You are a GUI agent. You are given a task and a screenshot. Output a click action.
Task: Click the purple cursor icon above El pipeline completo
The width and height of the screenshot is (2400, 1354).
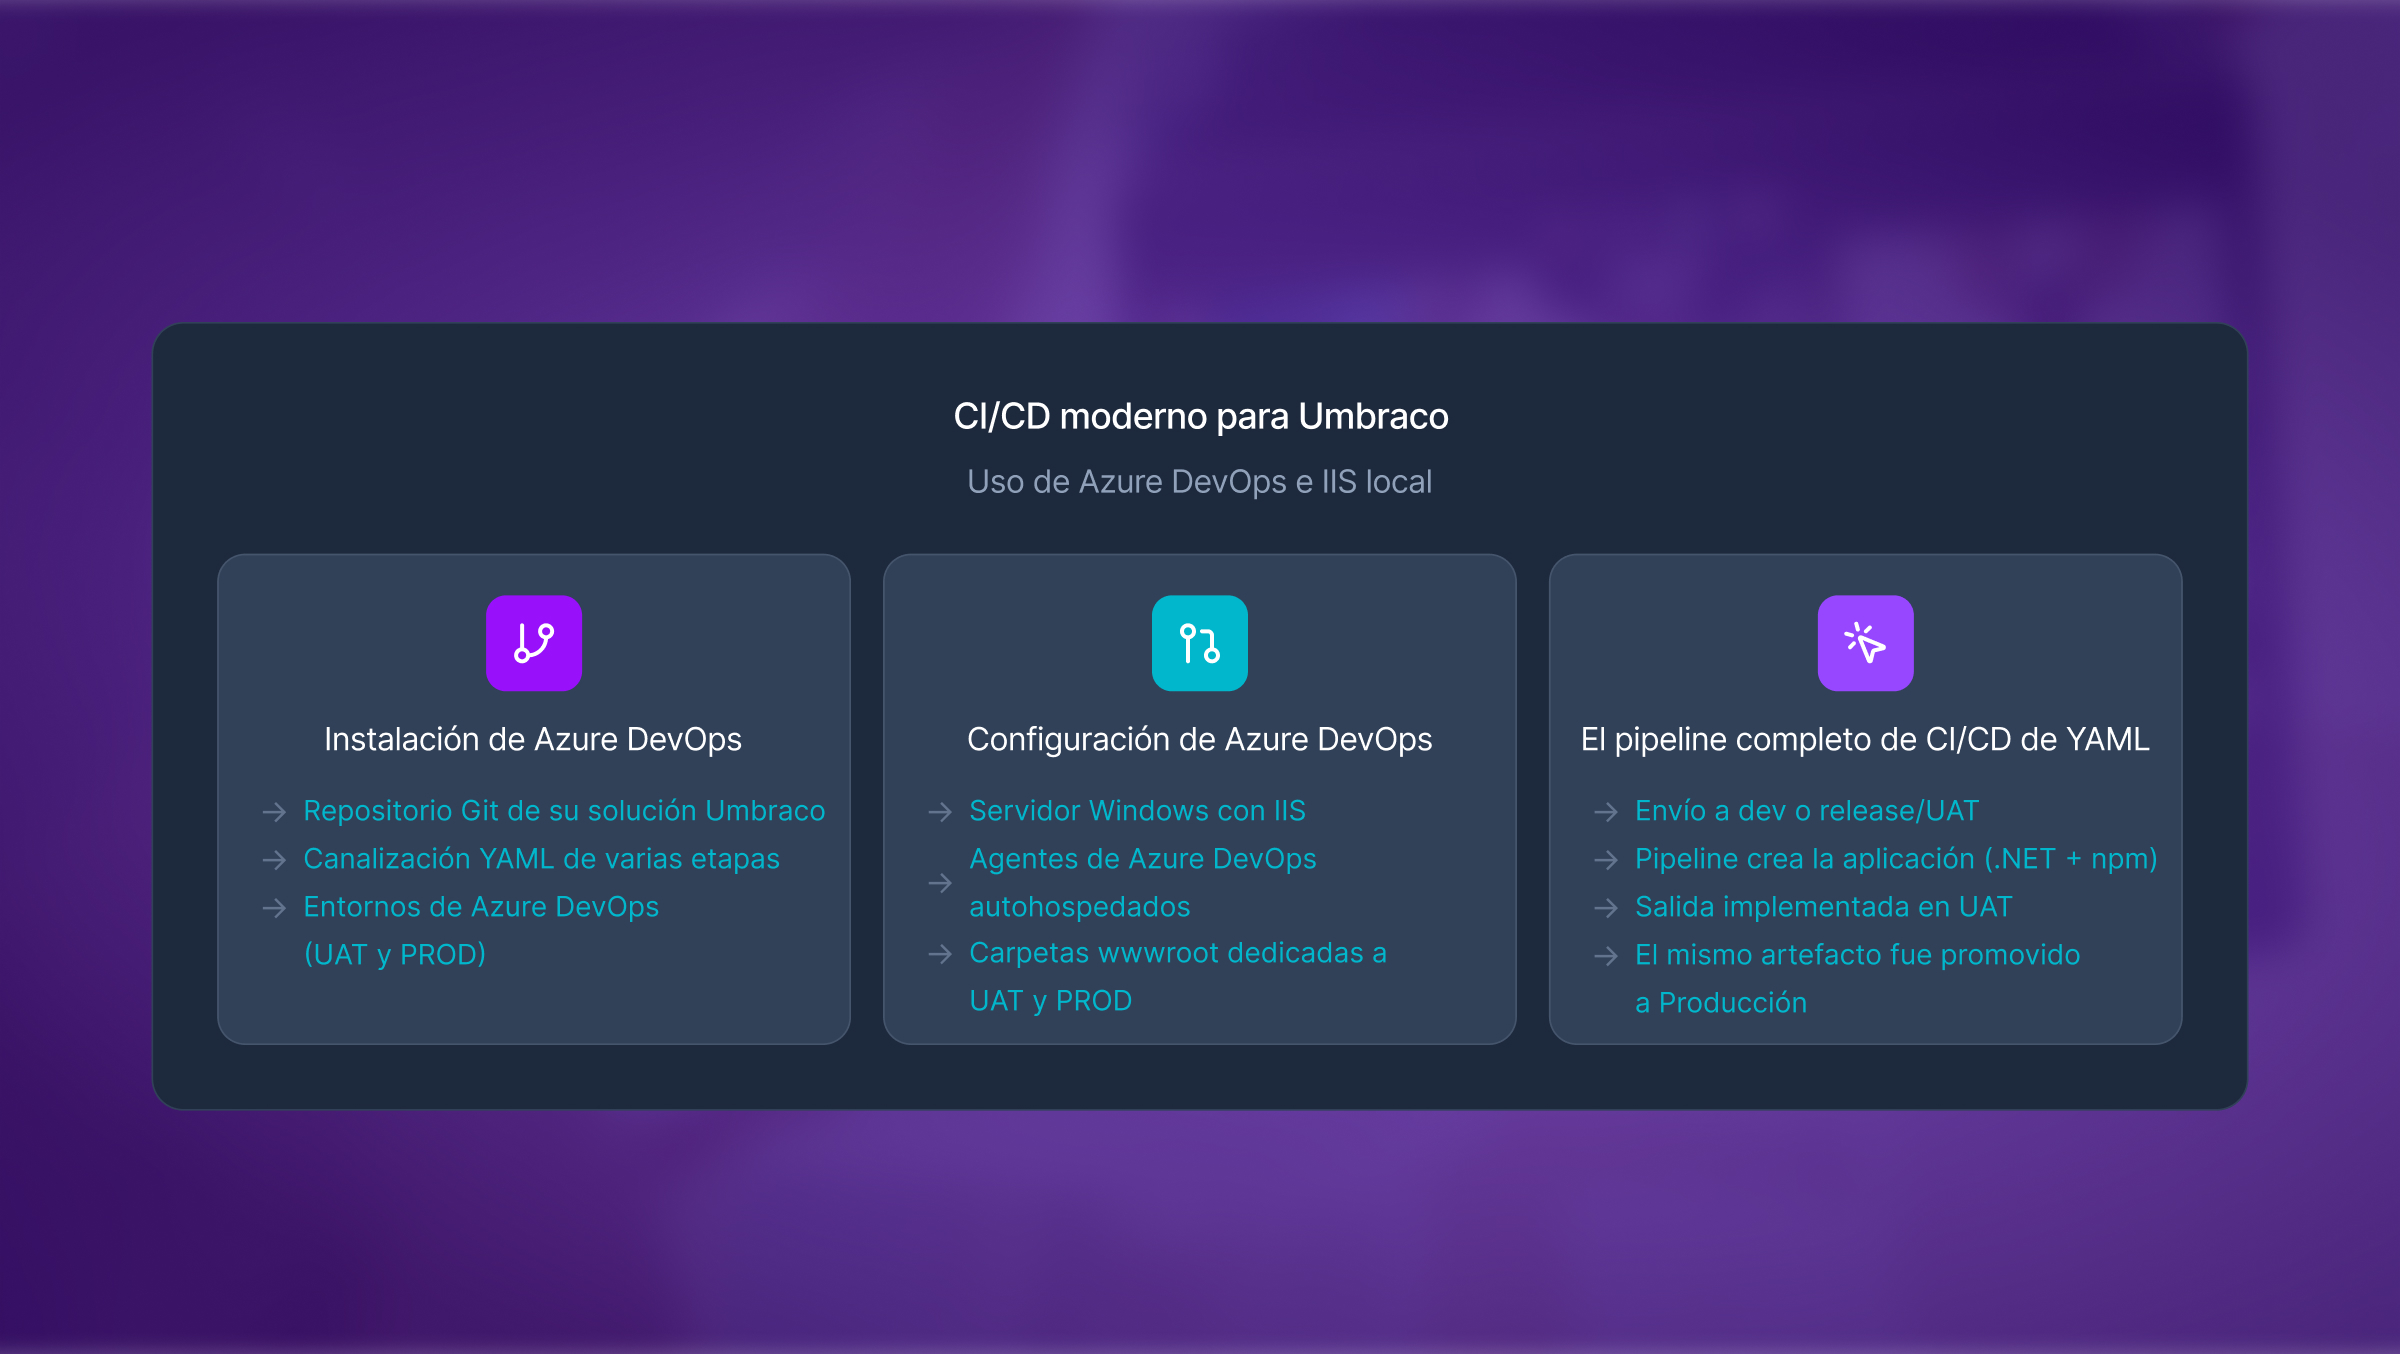pyautogui.click(x=1866, y=643)
